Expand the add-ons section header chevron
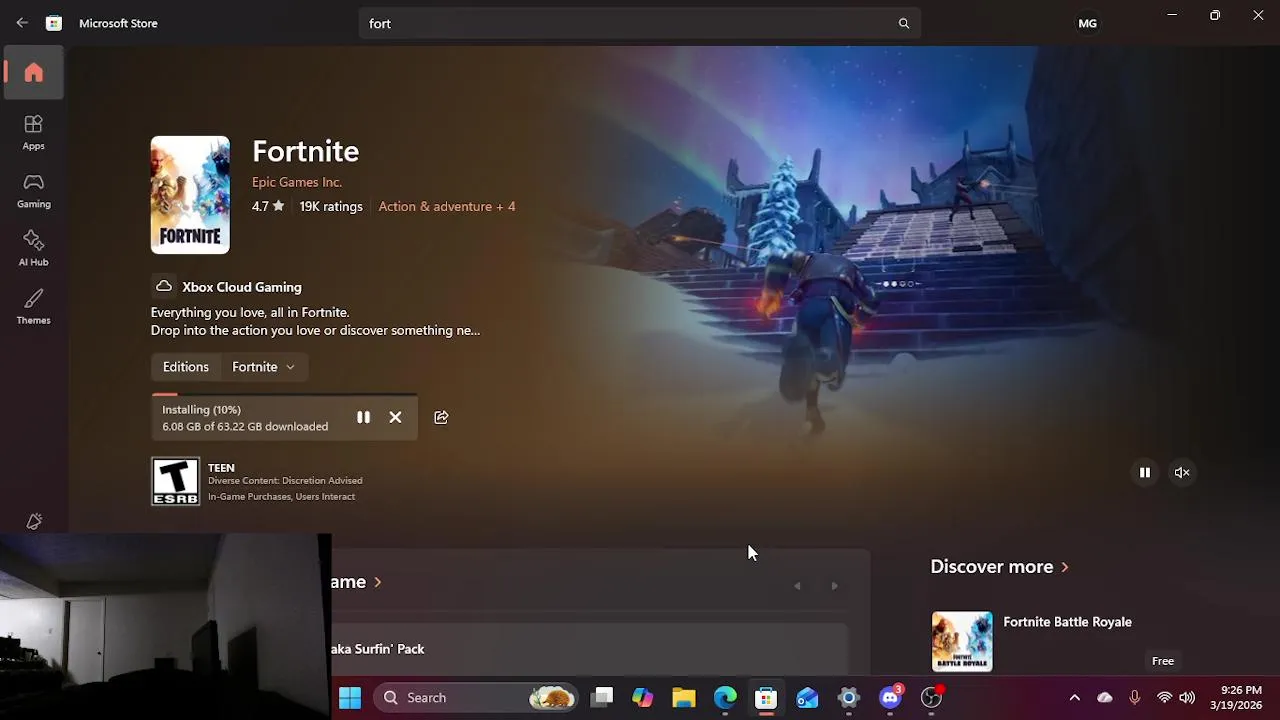Image resolution: width=1280 pixels, height=720 pixels. click(377, 582)
